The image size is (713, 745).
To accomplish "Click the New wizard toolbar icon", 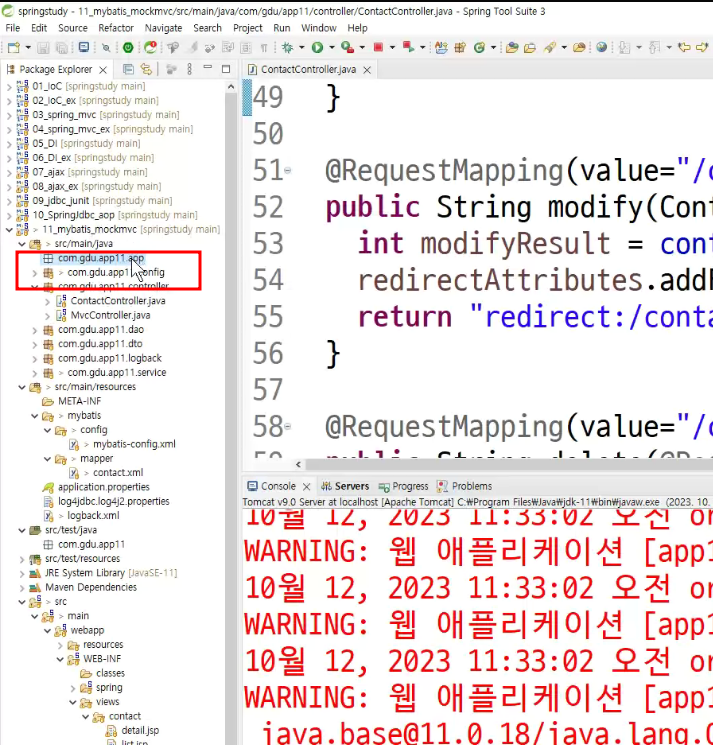I will pyautogui.click(x=14, y=48).
